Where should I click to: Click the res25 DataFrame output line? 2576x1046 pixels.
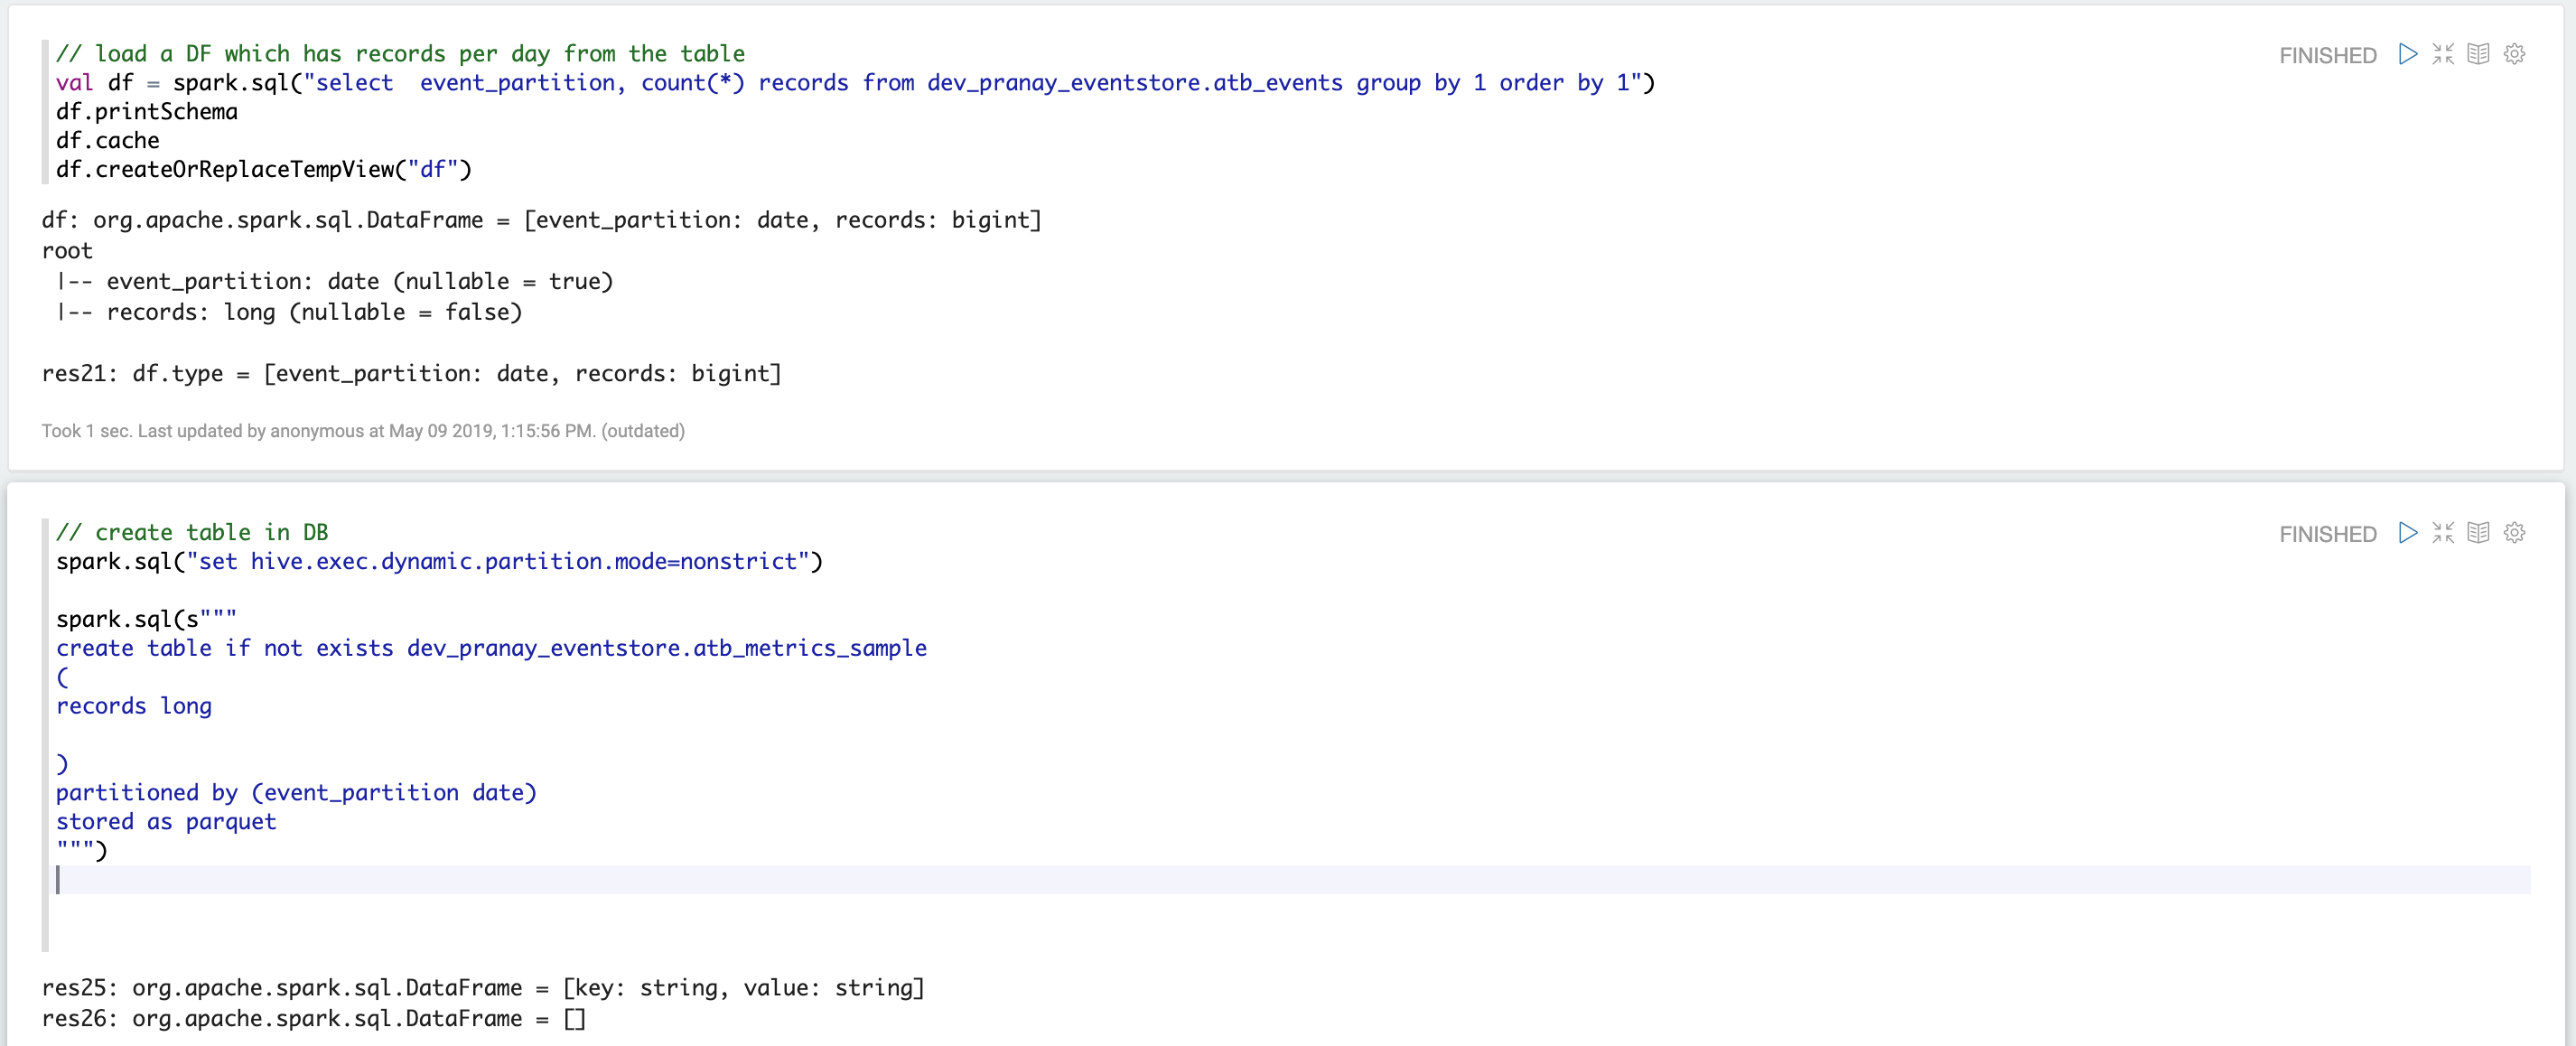point(483,988)
